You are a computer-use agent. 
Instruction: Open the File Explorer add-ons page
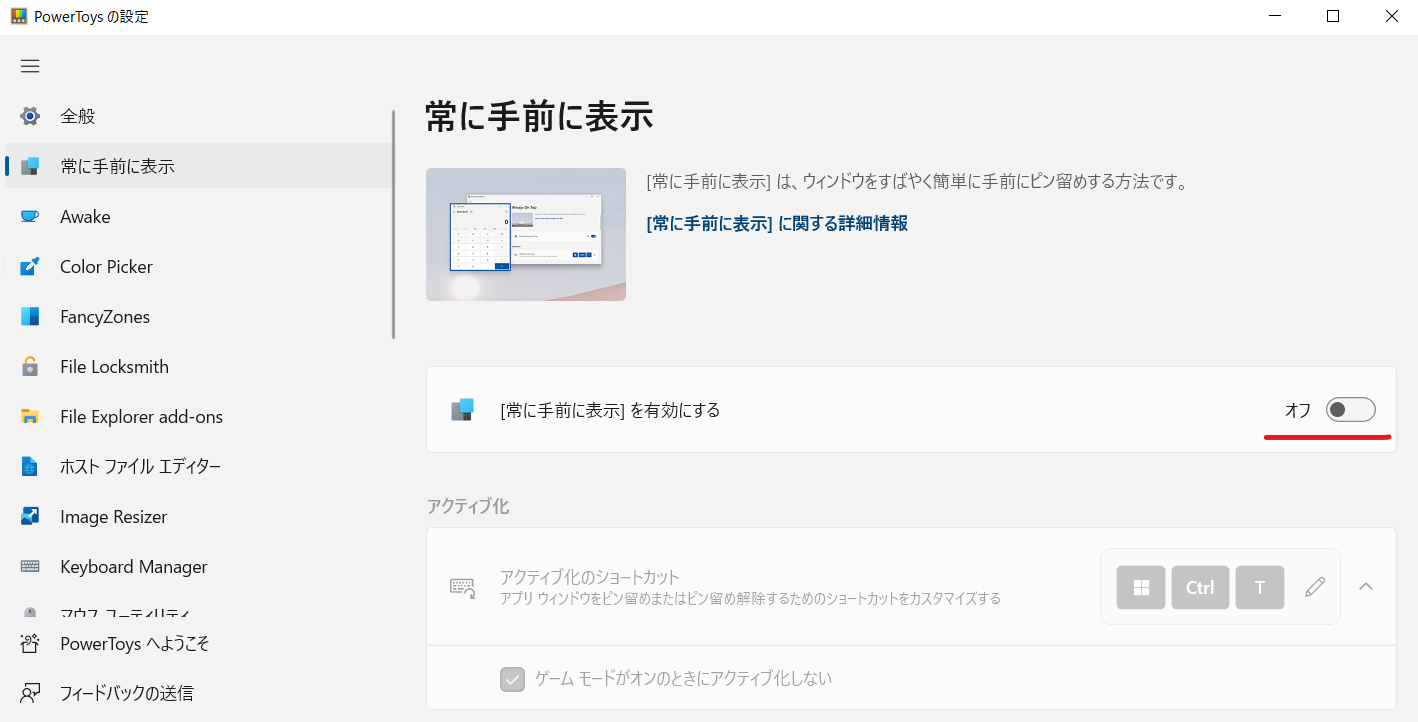[x=198, y=416]
